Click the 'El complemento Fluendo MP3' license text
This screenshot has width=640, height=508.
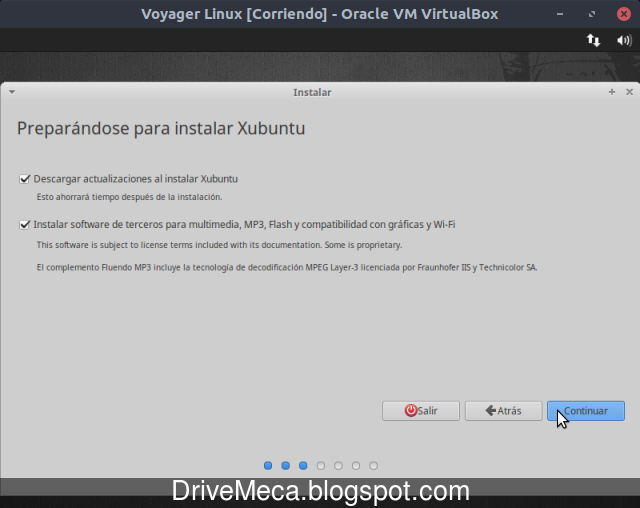[287, 267]
